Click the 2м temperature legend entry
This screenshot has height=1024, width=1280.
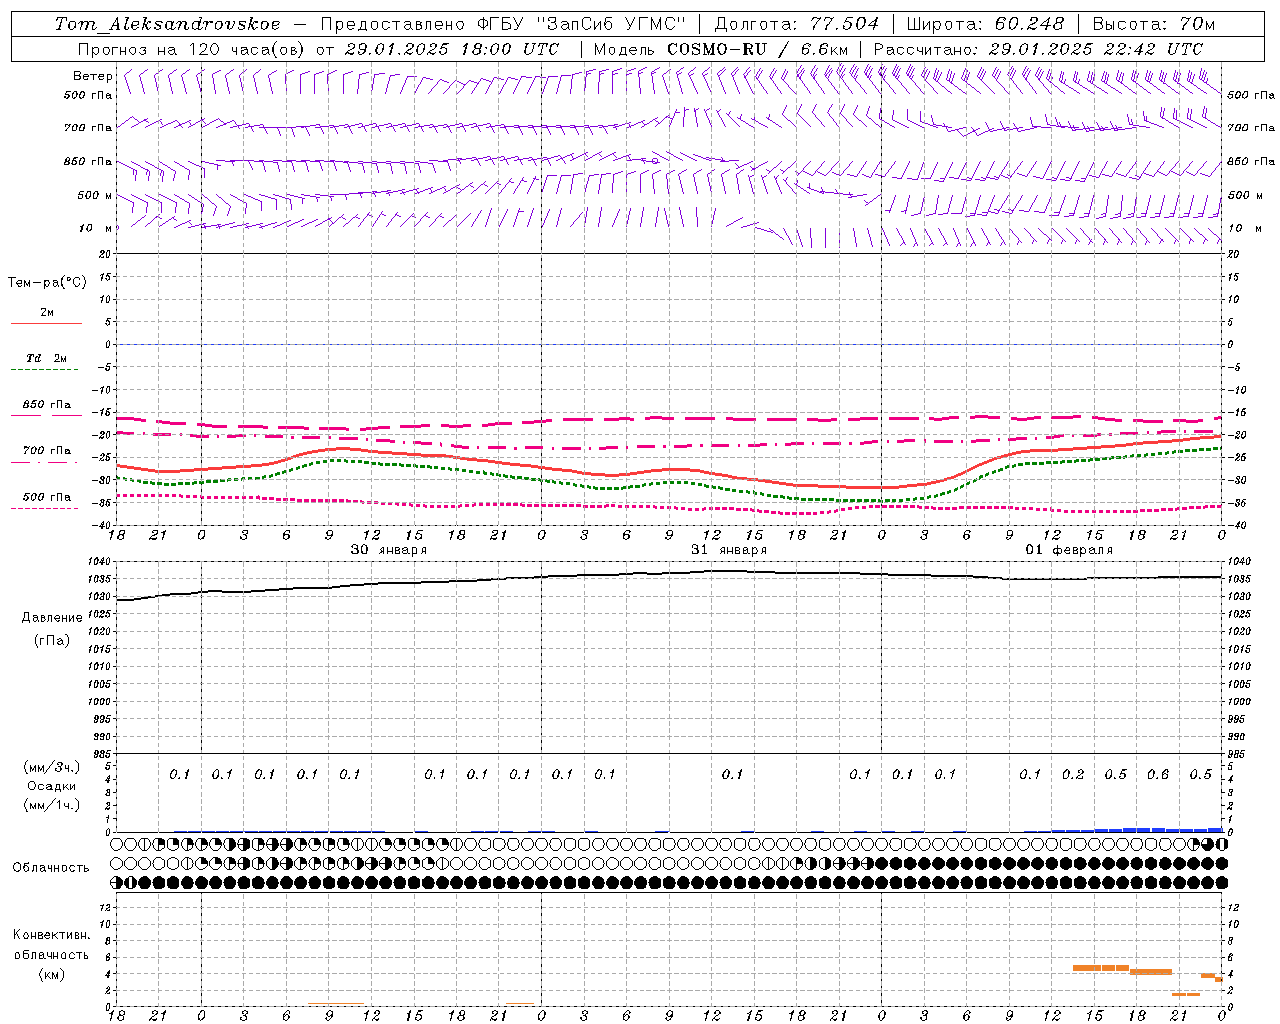pos(47,313)
